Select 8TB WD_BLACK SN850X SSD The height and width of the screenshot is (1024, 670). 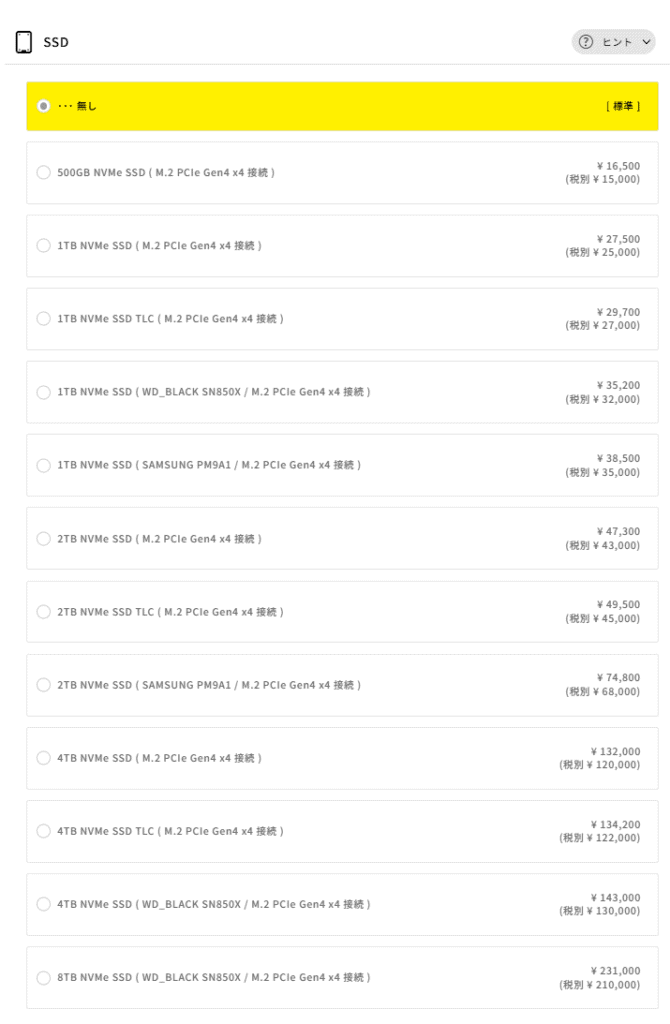point(43,977)
